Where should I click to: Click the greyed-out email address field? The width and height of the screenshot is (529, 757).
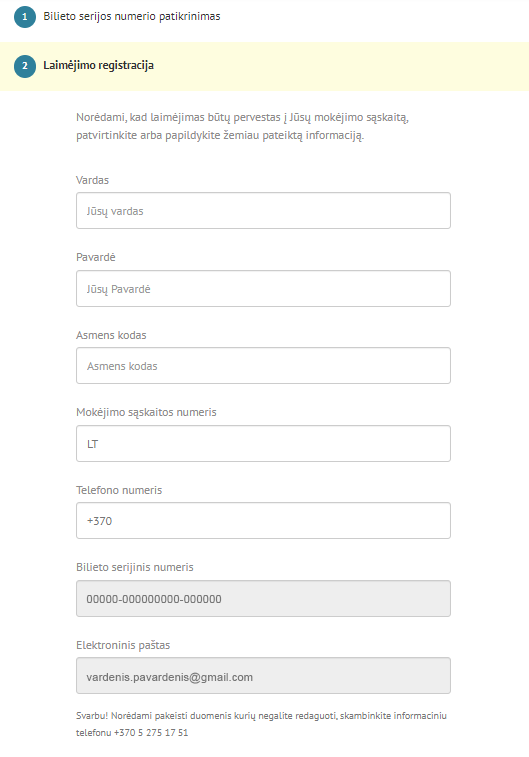[x=263, y=676]
